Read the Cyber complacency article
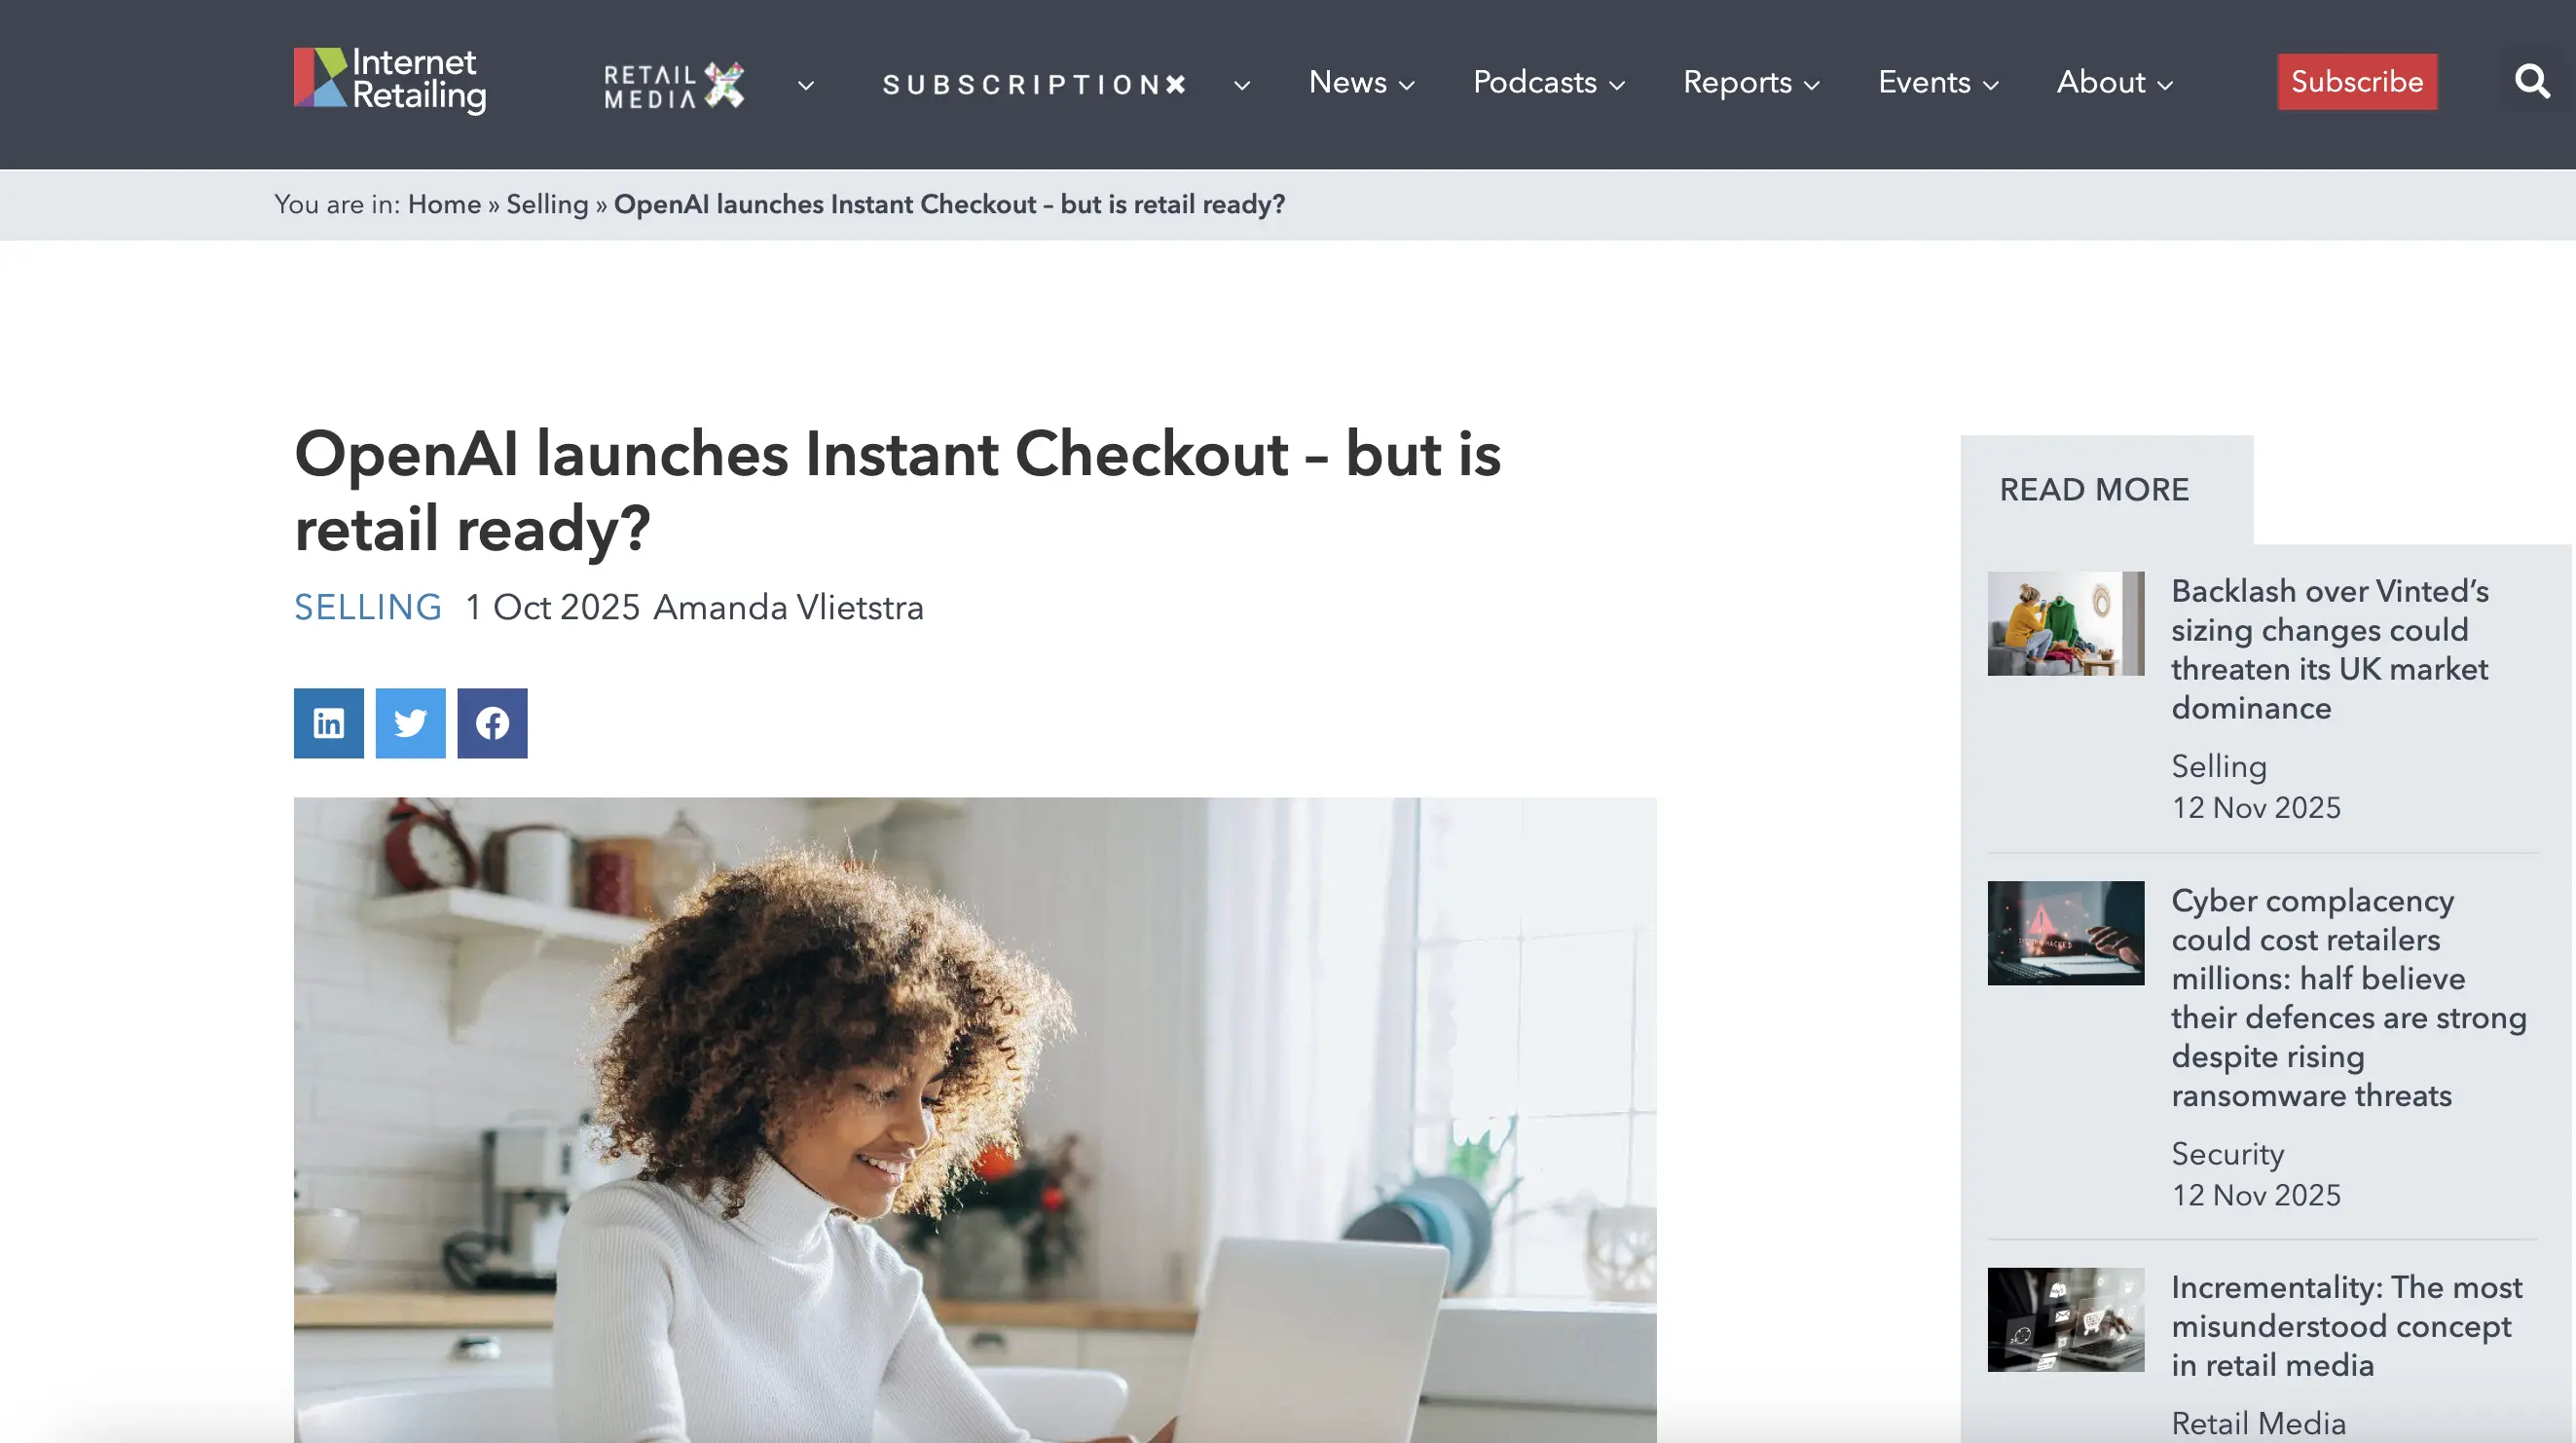The width and height of the screenshot is (2576, 1443). click(x=2348, y=998)
